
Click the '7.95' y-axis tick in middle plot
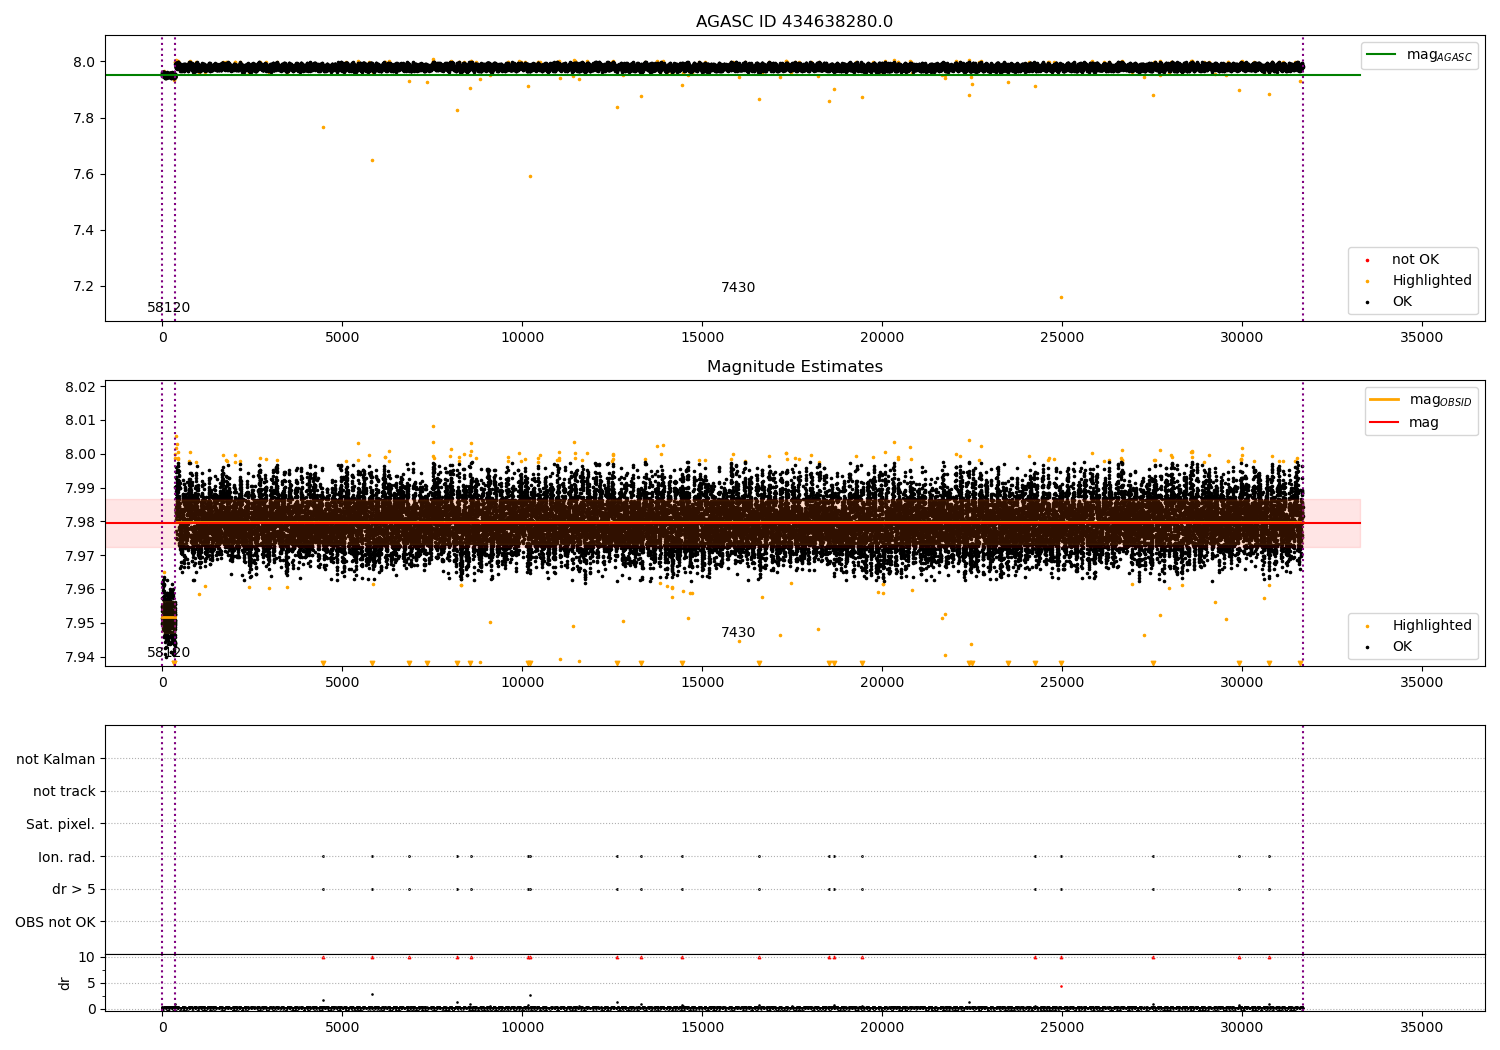point(80,623)
